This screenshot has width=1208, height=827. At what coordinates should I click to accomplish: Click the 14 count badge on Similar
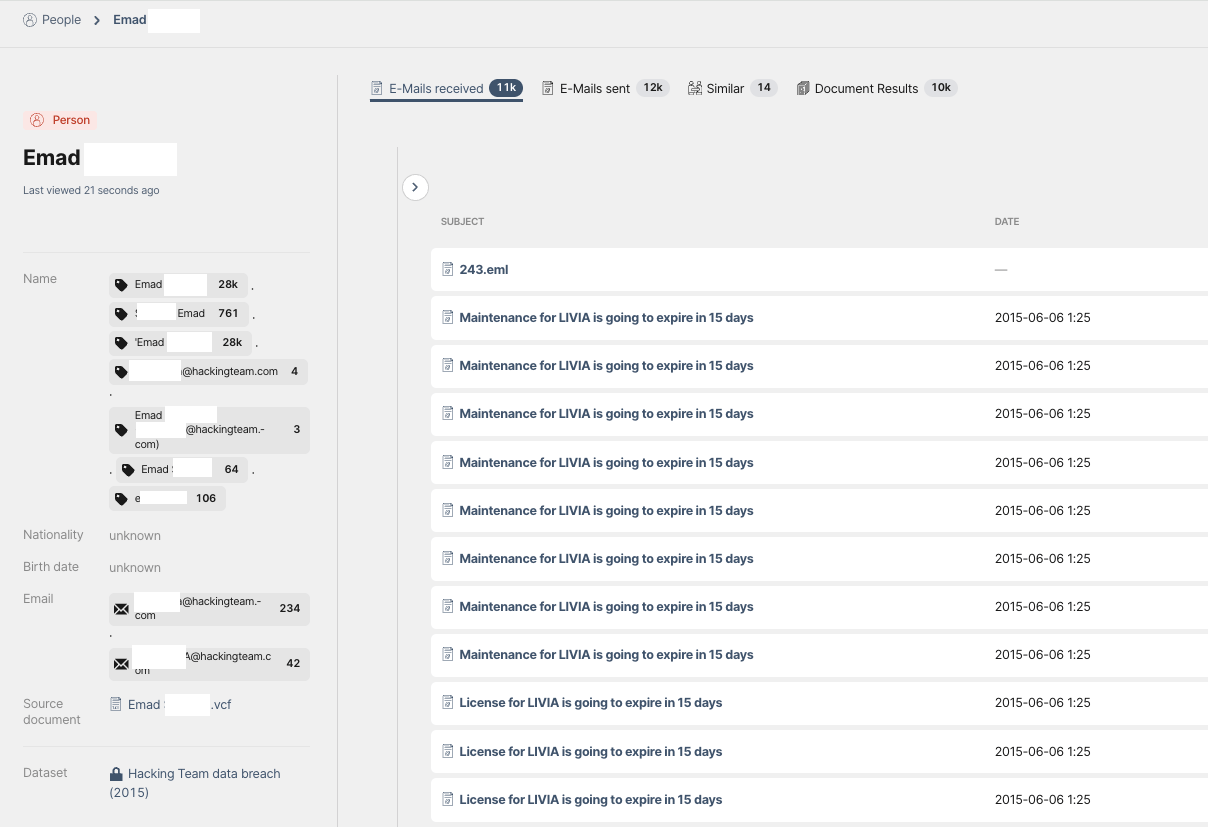[764, 88]
